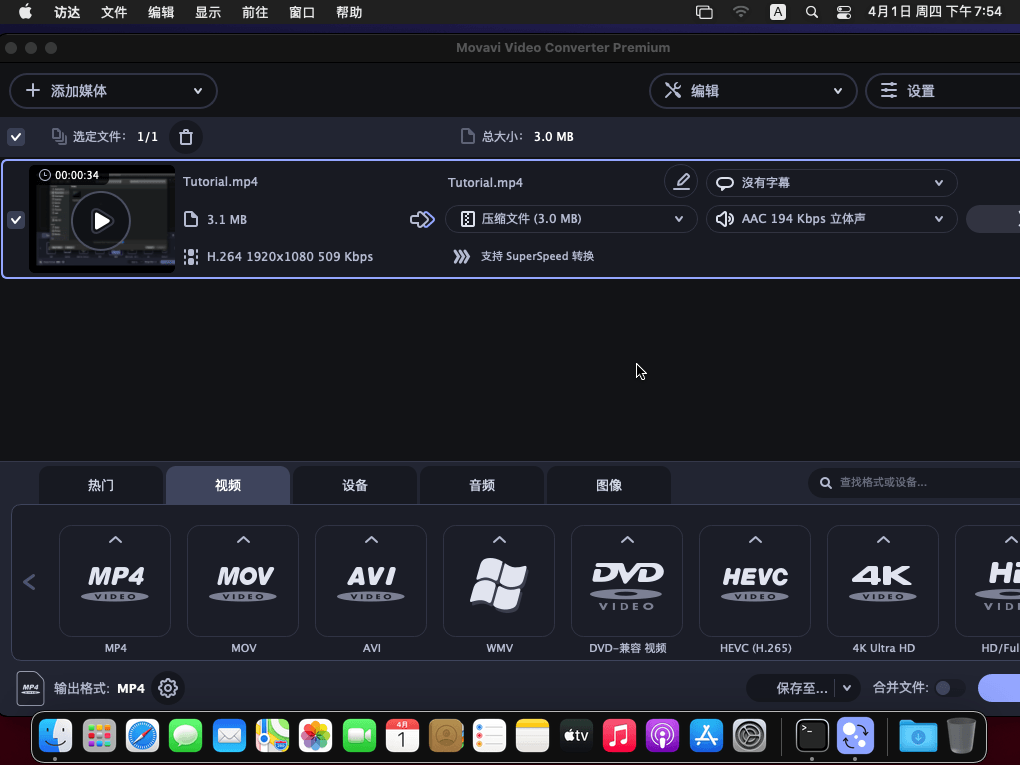Expand MP4 format presets chevron
The image size is (1020, 765).
(115, 540)
